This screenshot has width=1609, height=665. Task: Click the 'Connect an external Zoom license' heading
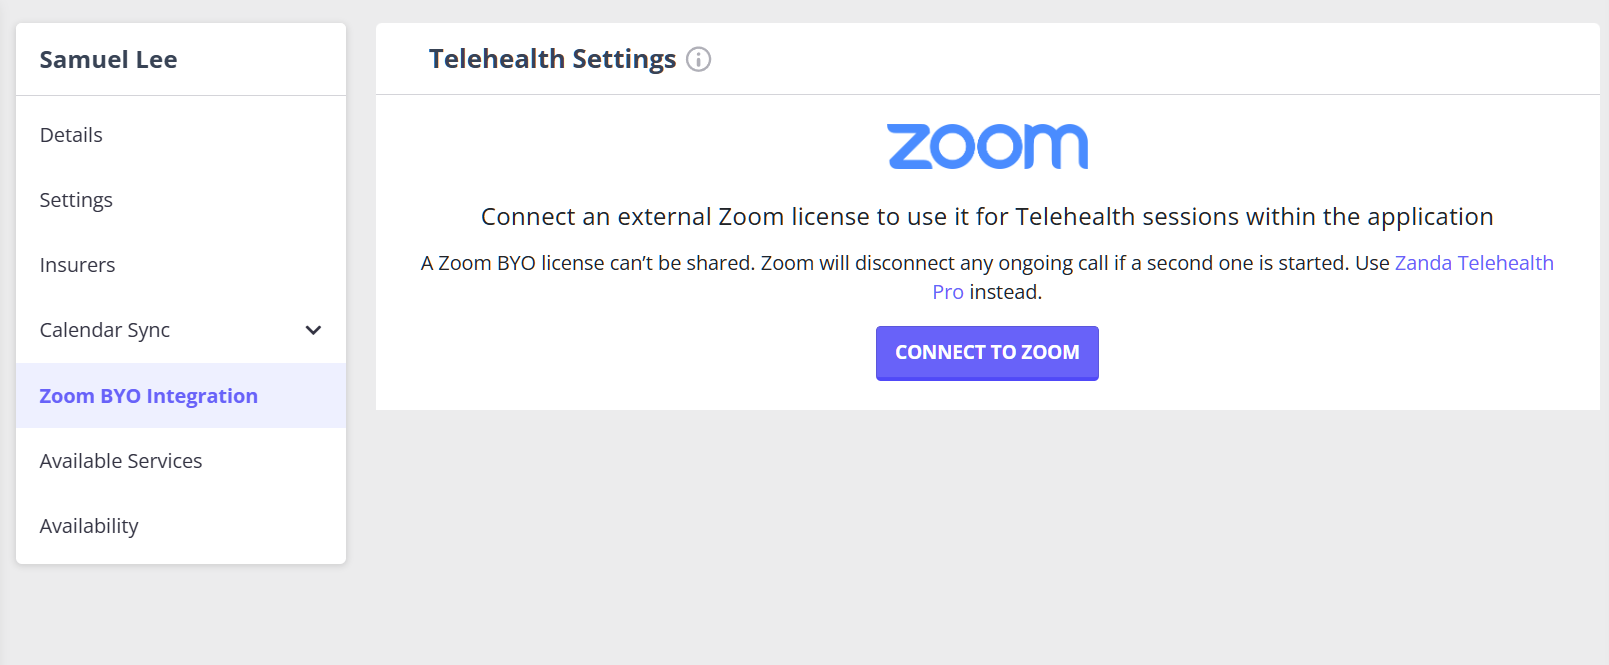986,217
